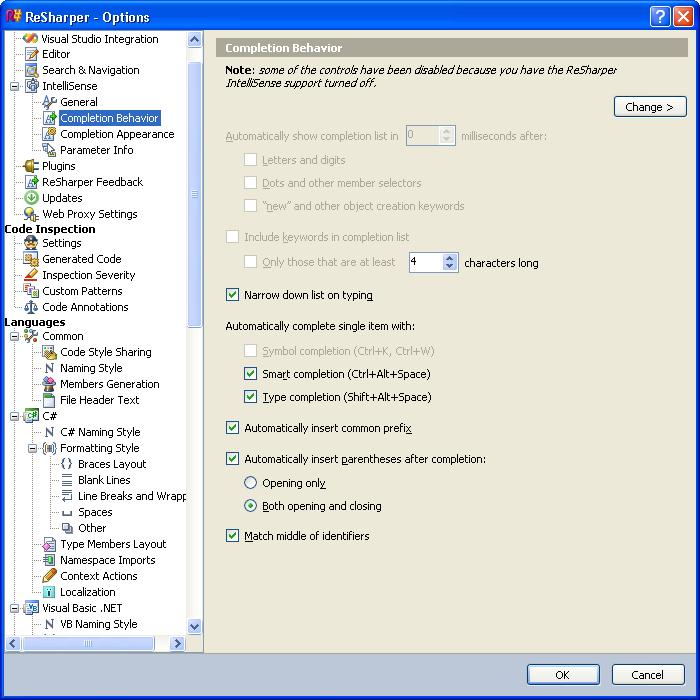700x700 pixels.
Task: Click the Braces Layout icon
Action: coord(67,464)
